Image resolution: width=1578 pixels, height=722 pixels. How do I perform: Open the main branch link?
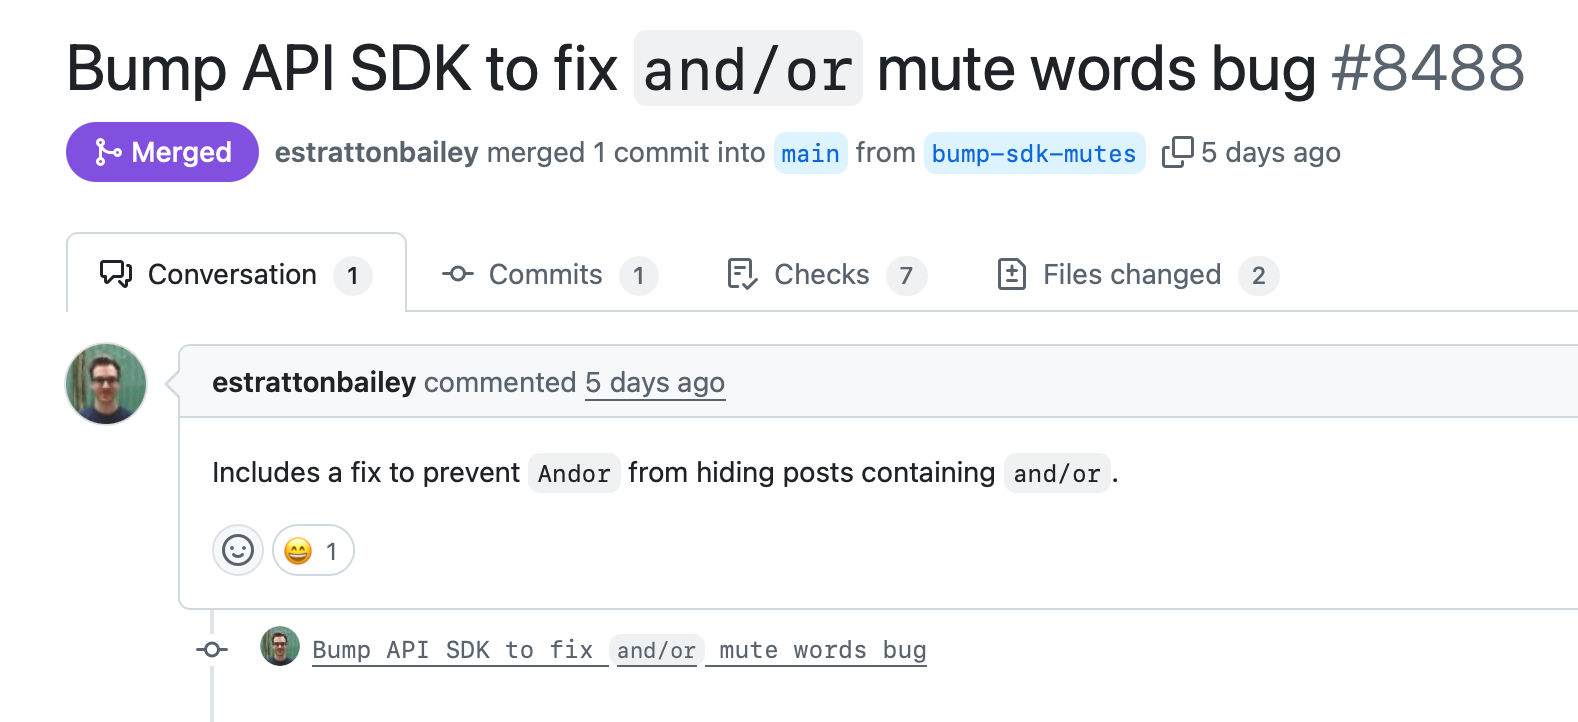click(x=810, y=153)
